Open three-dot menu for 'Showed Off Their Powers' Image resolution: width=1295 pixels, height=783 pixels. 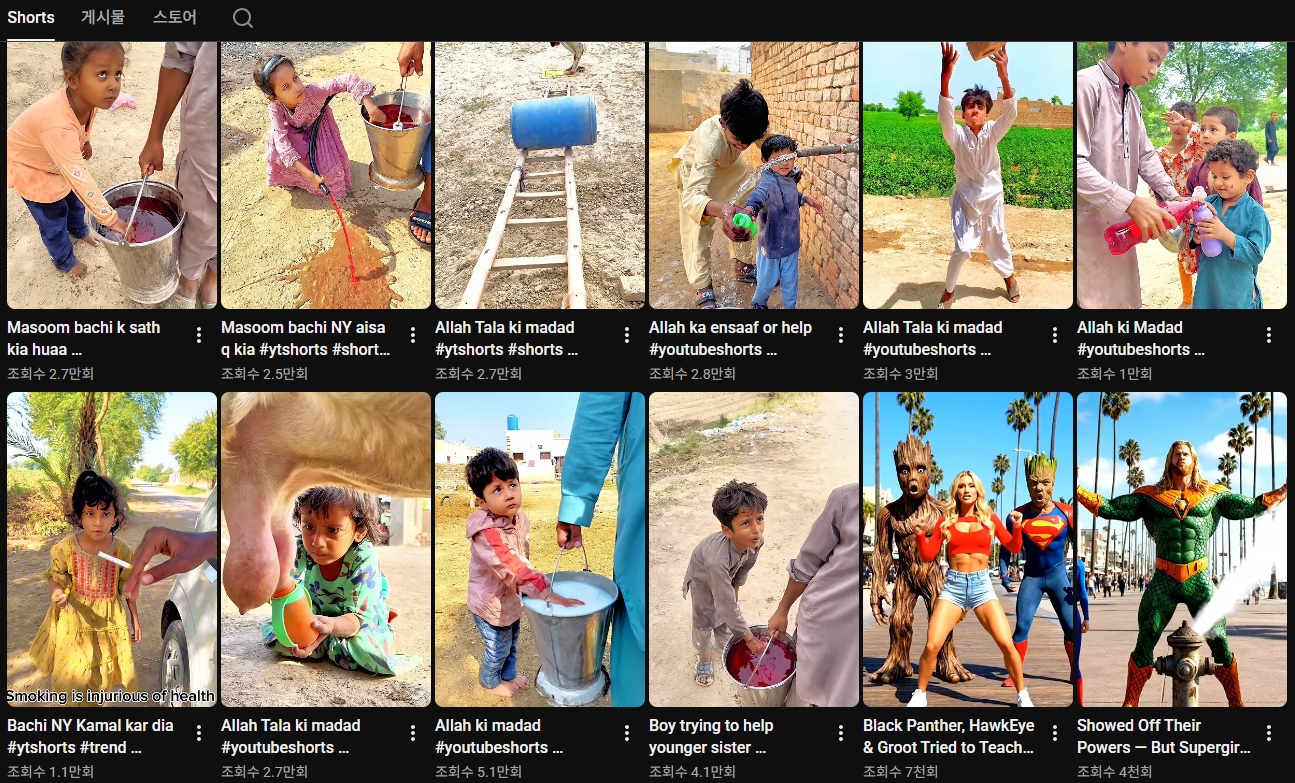click(1269, 733)
